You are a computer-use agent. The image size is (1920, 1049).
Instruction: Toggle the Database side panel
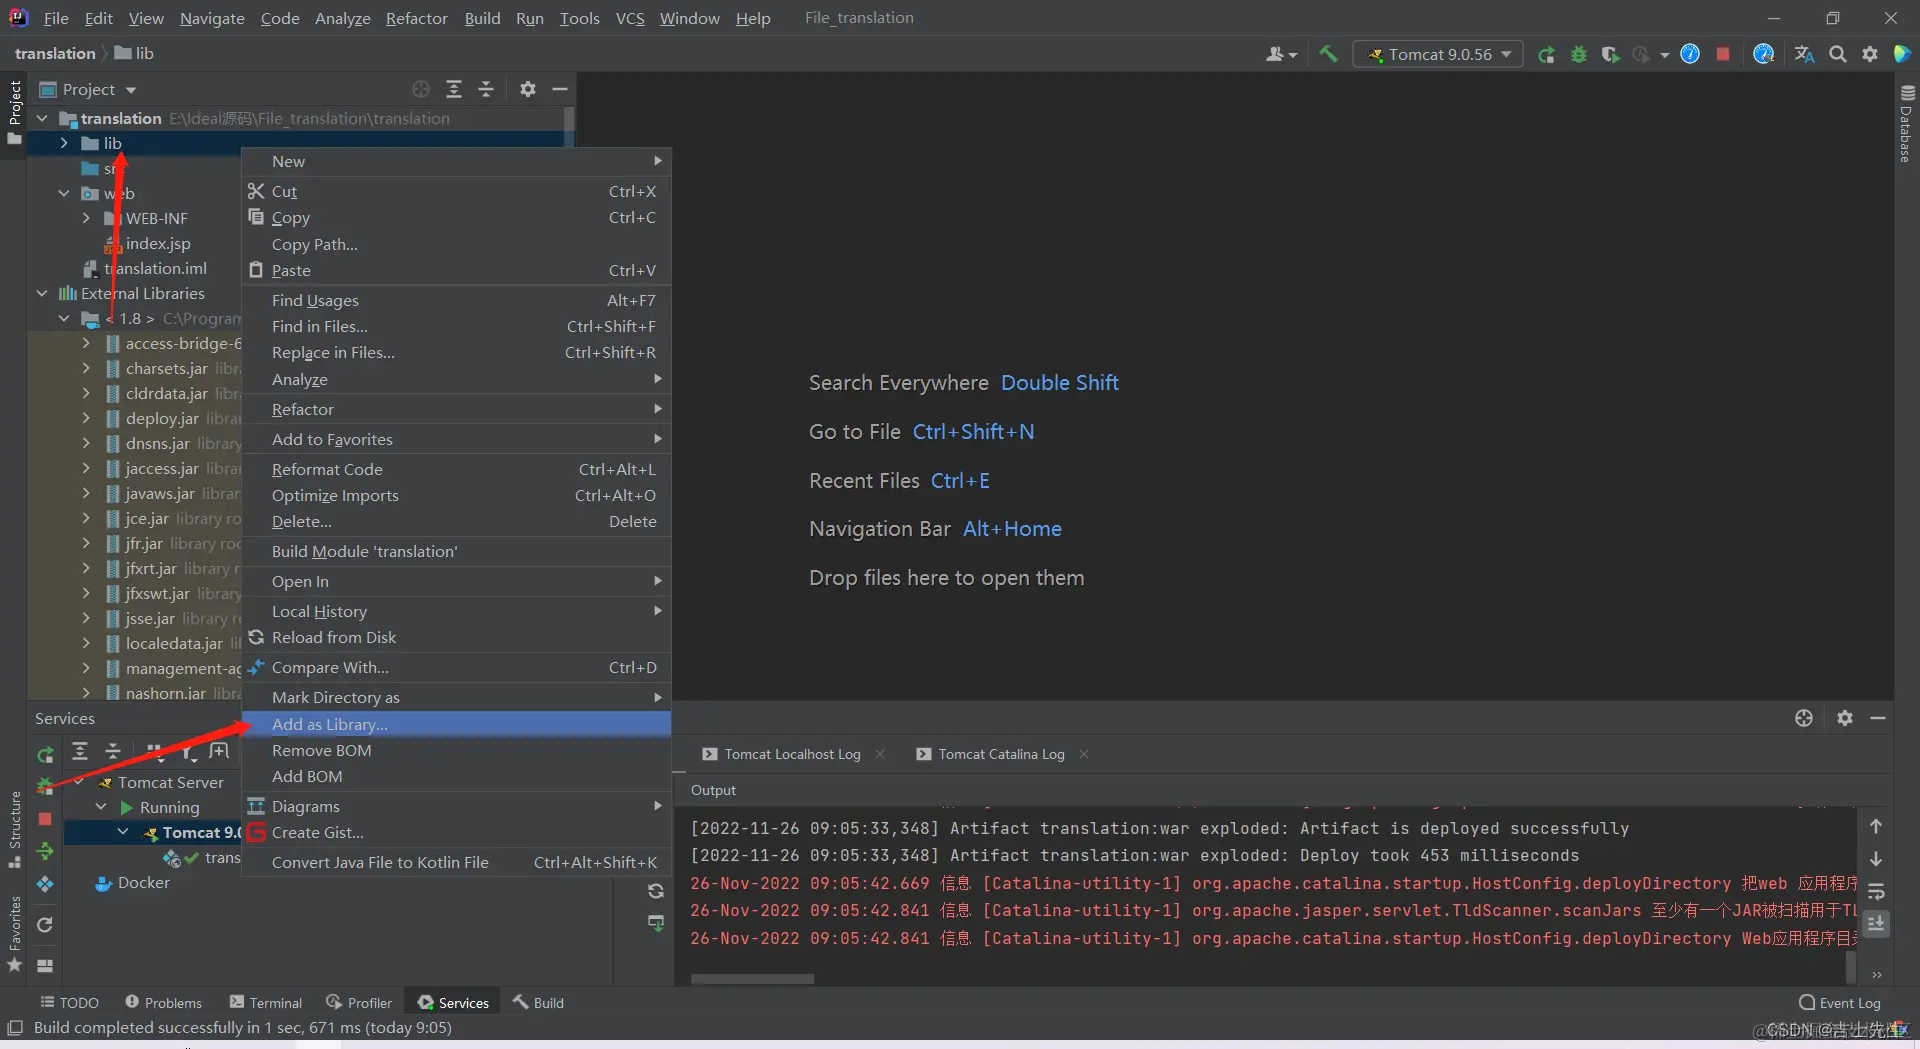1906,125
